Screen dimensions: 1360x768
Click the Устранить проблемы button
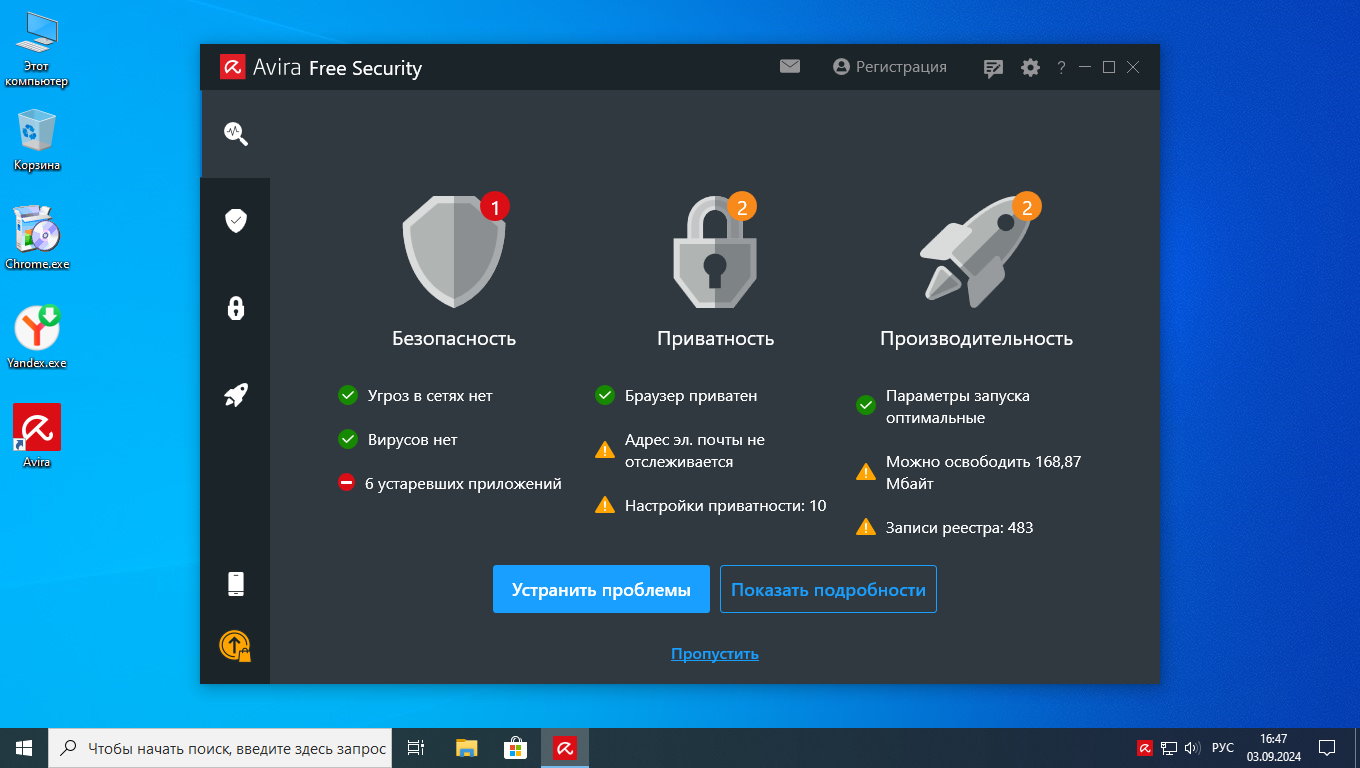coord(601,589)
